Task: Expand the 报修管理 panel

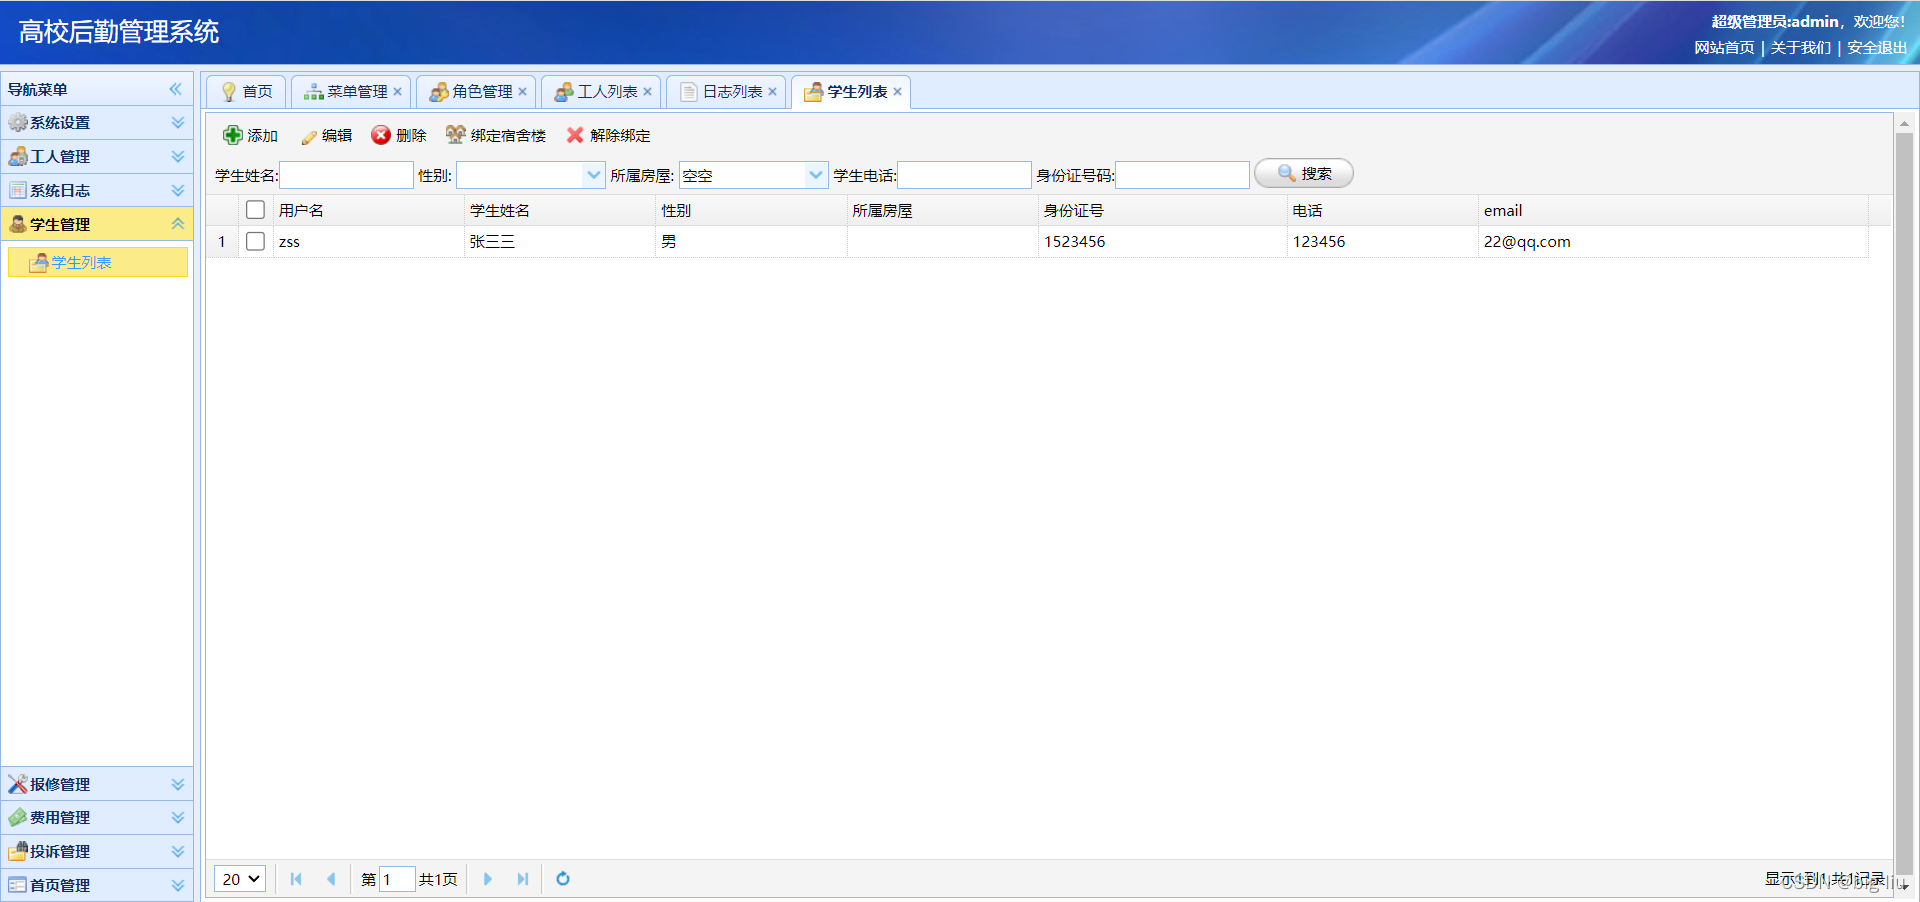Action: (178, 784)
